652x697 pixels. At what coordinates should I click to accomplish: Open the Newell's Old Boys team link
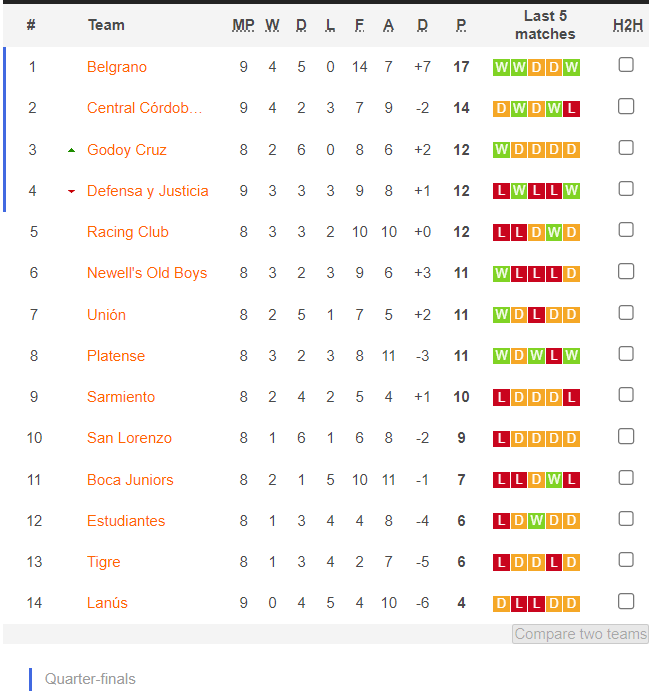147,273
